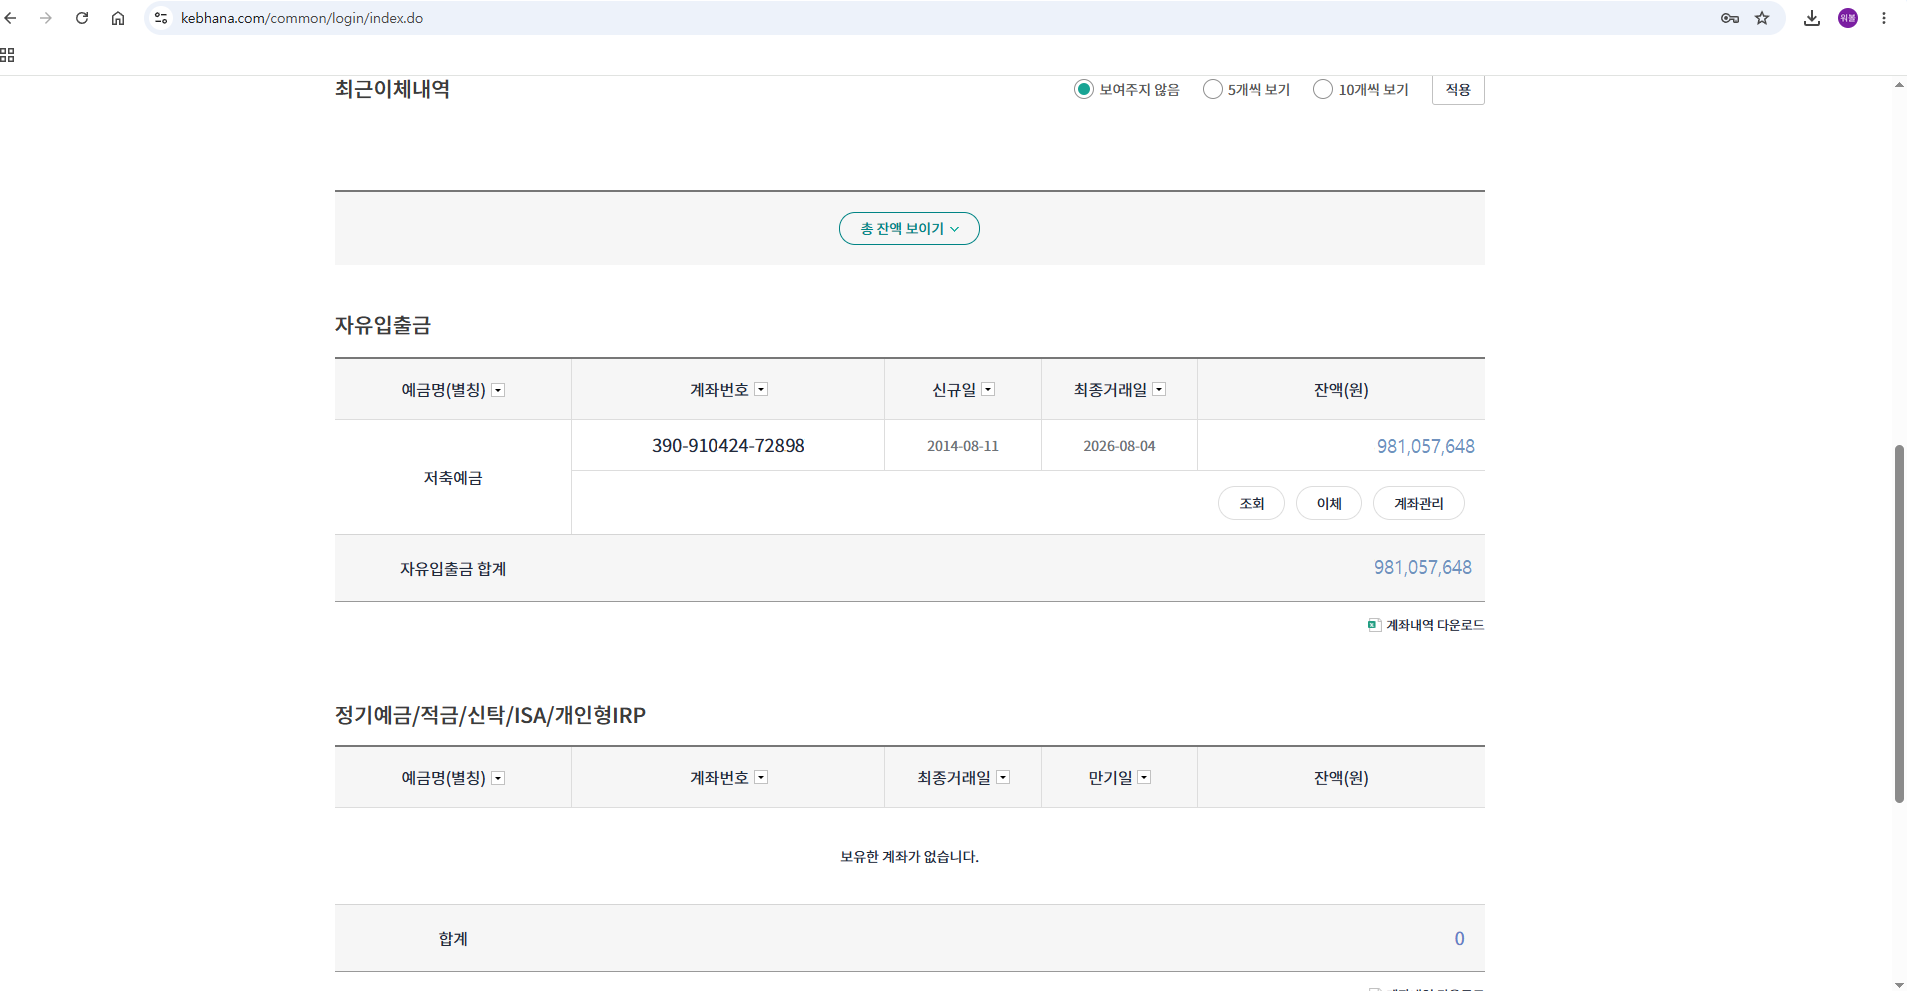
Task: Click the 자유입출금 section heading
Action: pyautogui.click(x=383, y=325)
